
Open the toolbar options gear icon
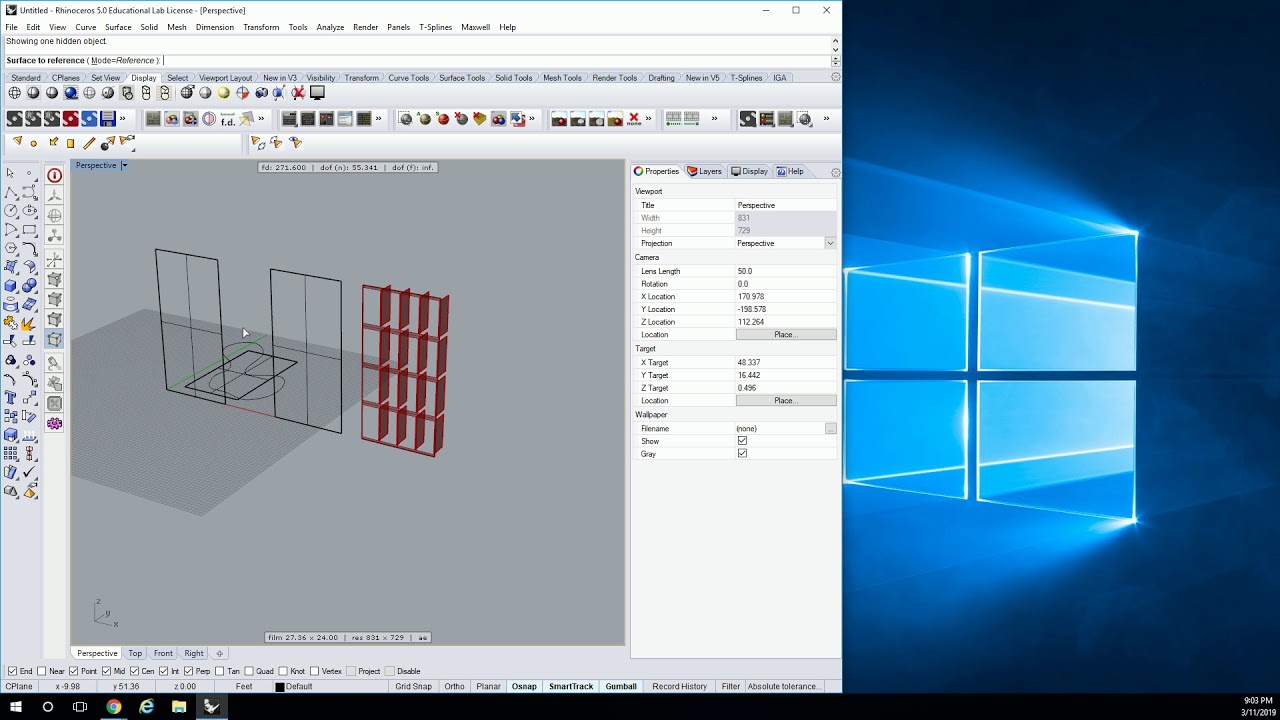pos(836,77)
